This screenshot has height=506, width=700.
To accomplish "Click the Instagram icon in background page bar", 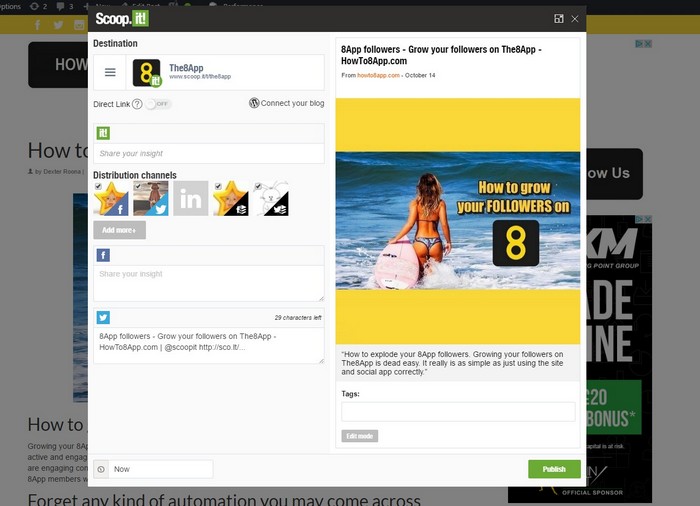I will pos(79,25).
